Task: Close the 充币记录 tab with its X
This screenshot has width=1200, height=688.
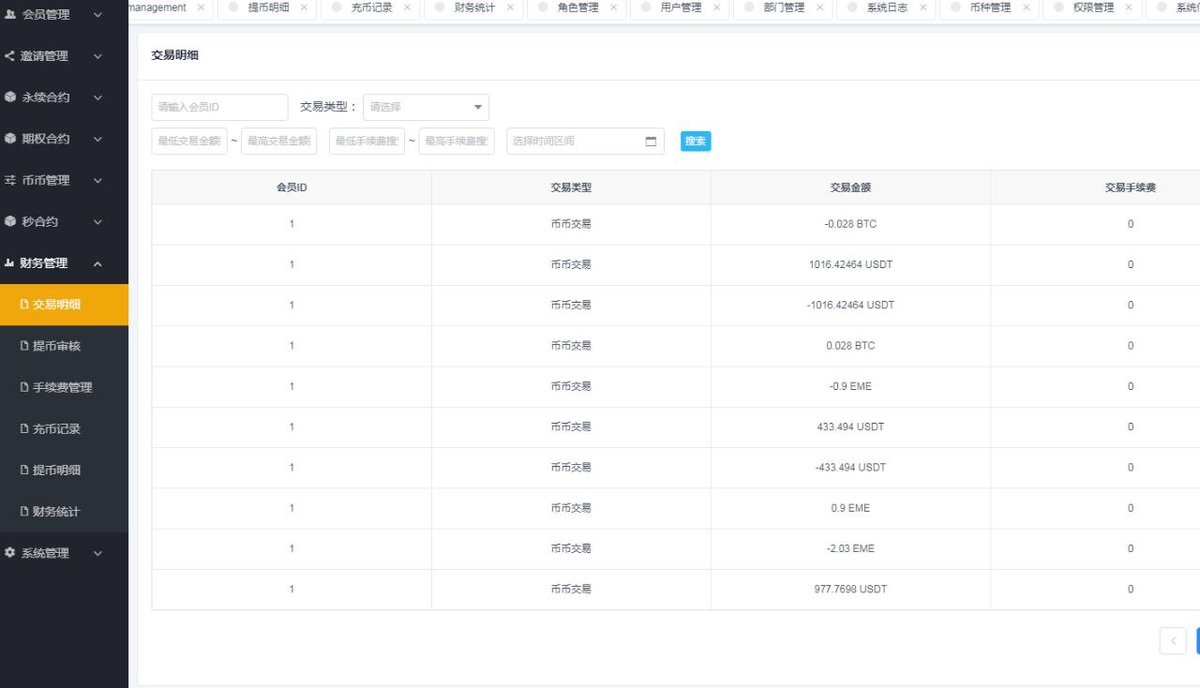Action: click(407, 7)
